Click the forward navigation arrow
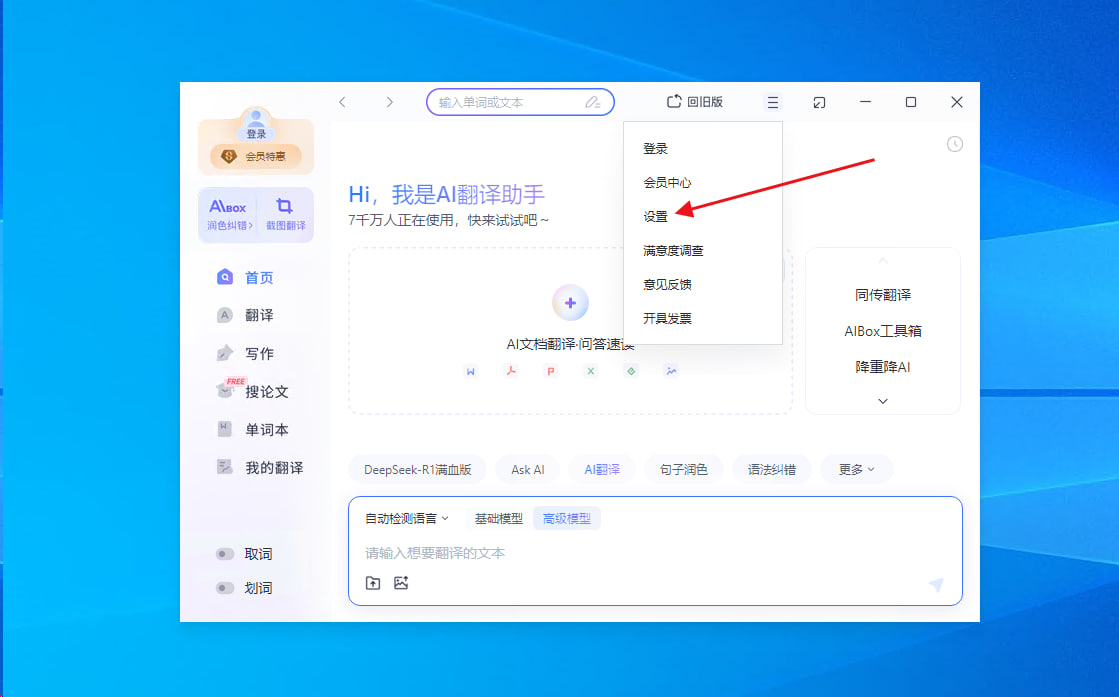 389,102
